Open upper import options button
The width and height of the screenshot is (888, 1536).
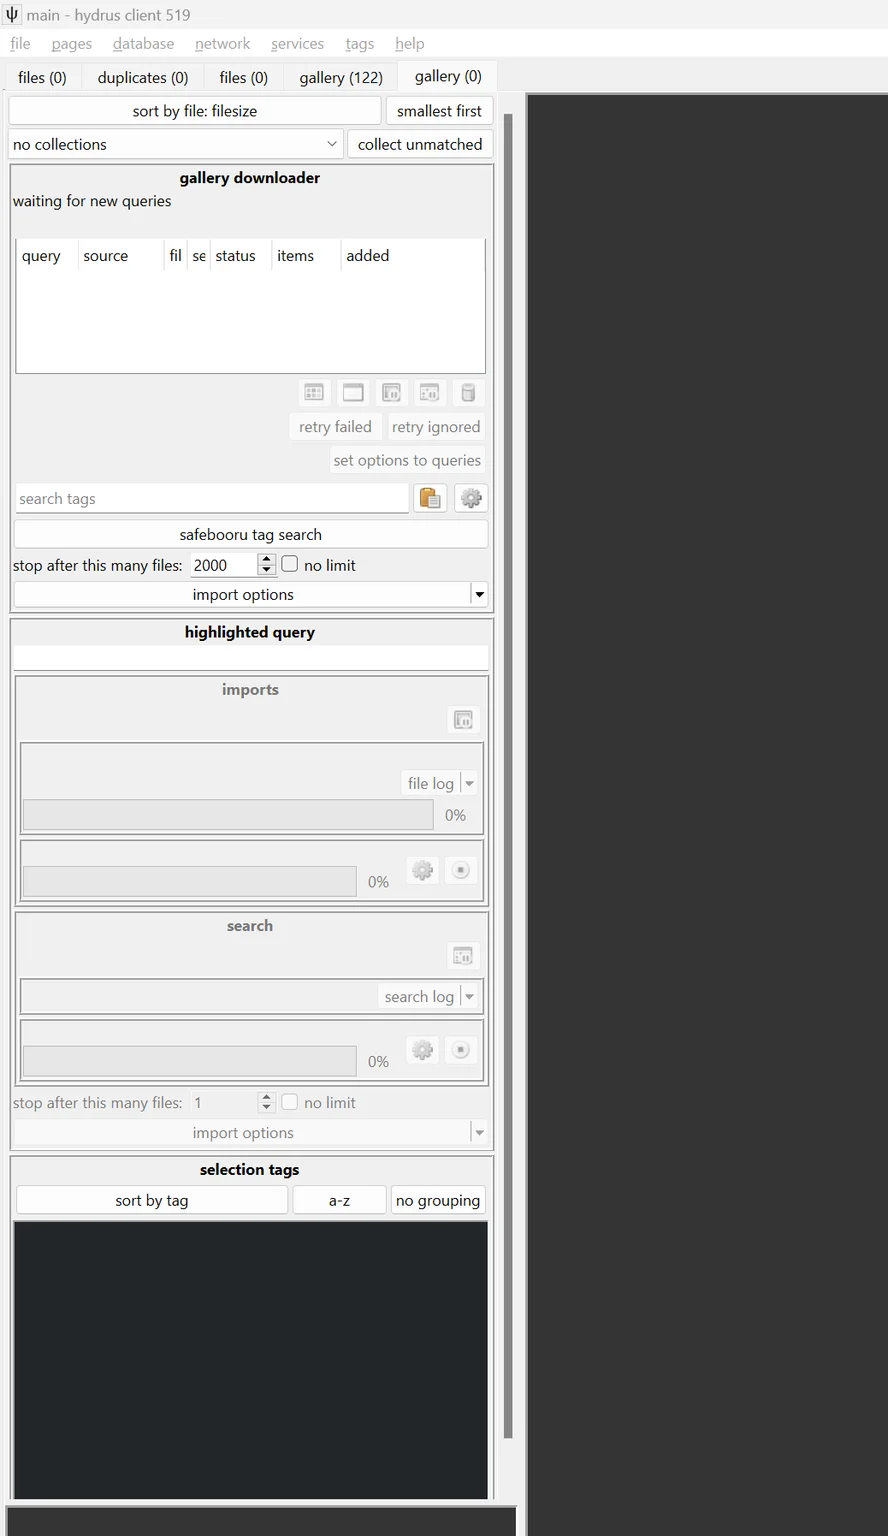click(x=243, y=595)
